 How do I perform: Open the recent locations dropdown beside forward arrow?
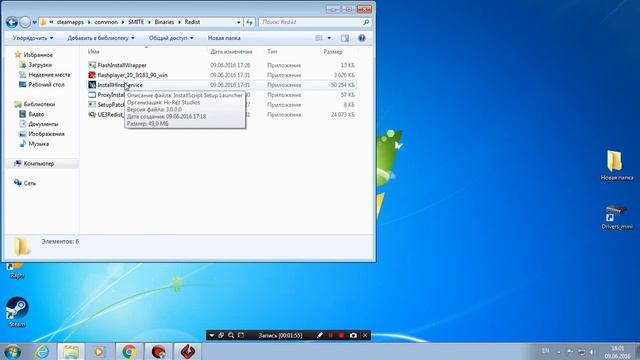(35, 22)
